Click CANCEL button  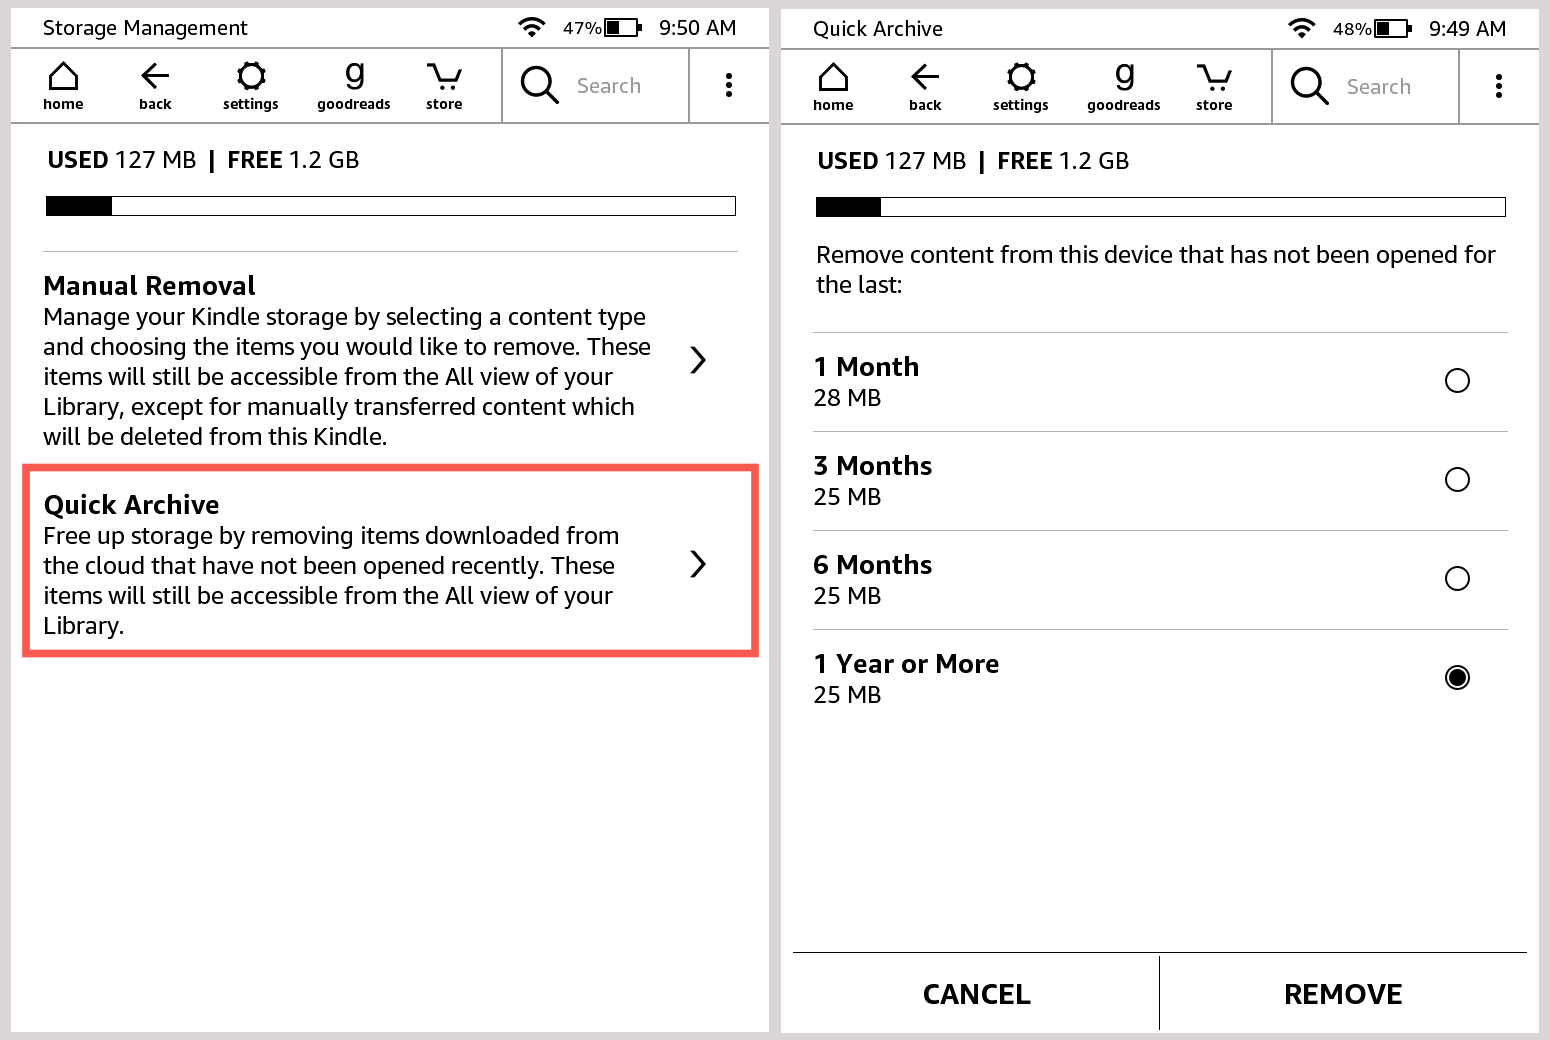(976, 994)
